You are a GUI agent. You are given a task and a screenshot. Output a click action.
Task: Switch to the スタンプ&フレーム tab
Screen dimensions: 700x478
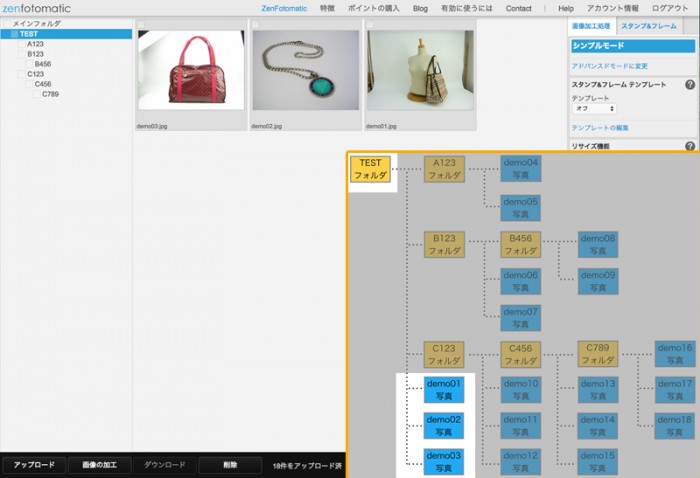[649, 26]
